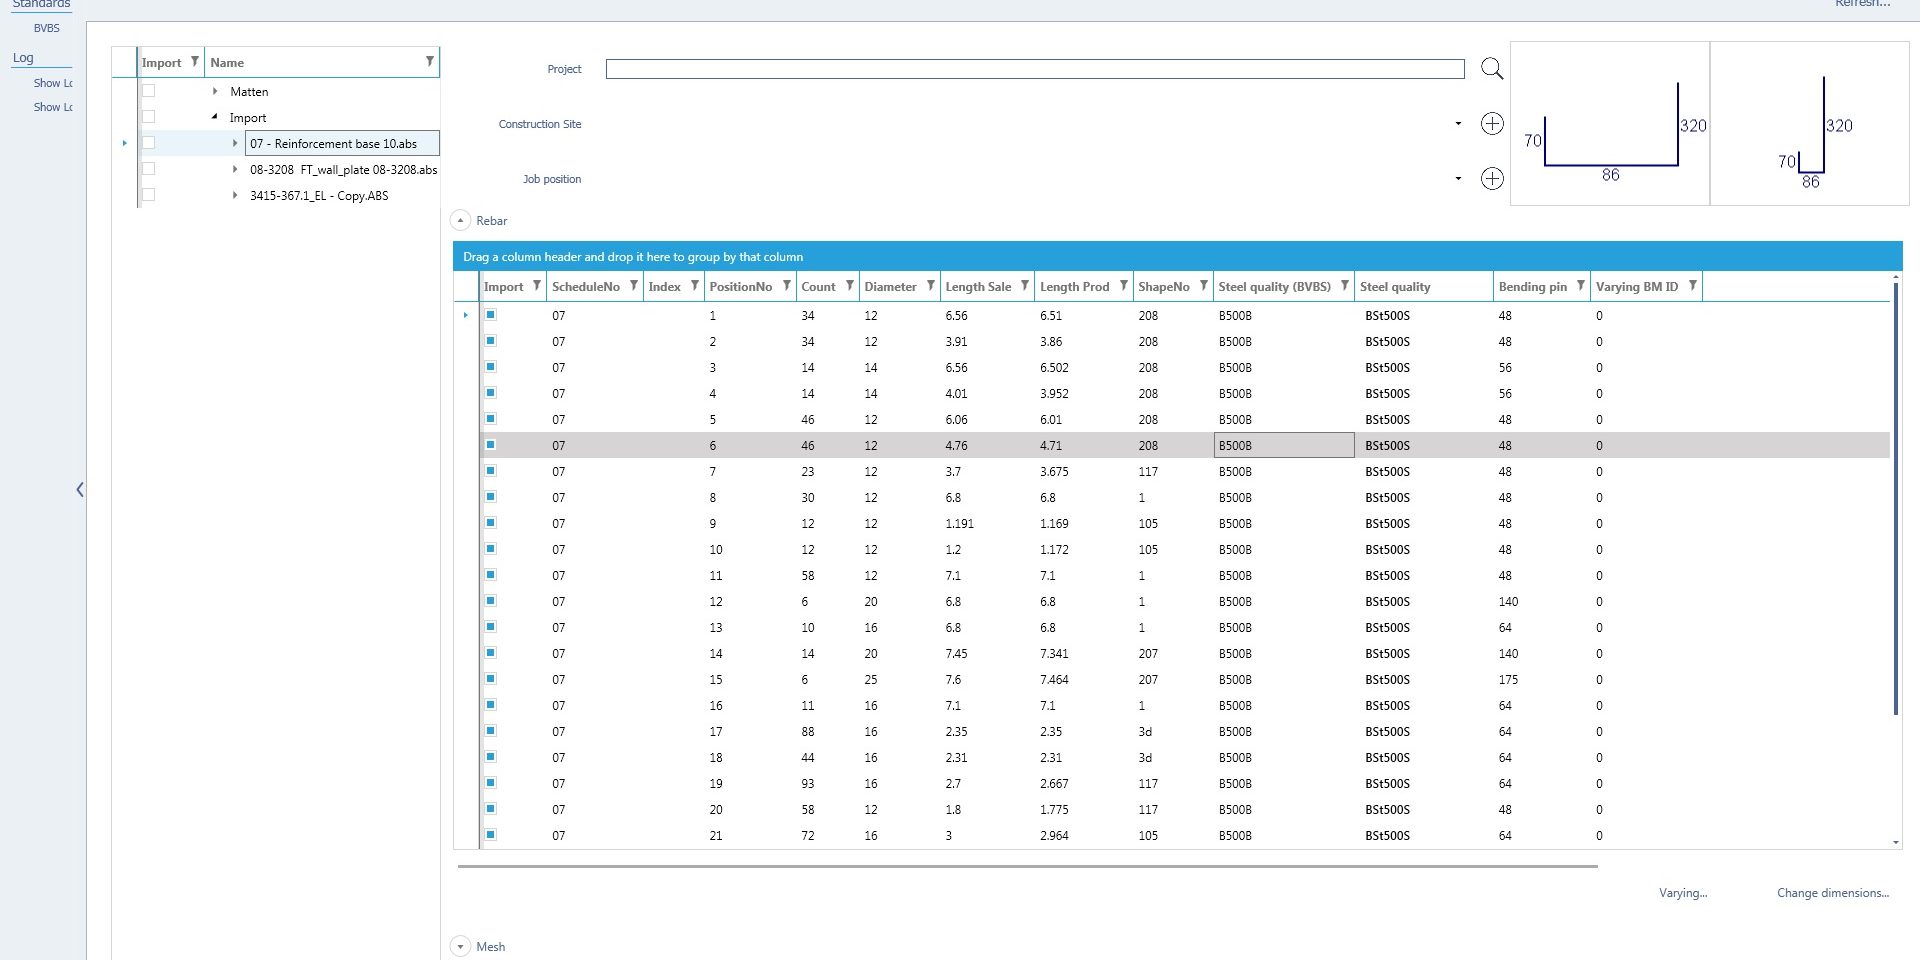Click the Varying link

[1682, 893]
